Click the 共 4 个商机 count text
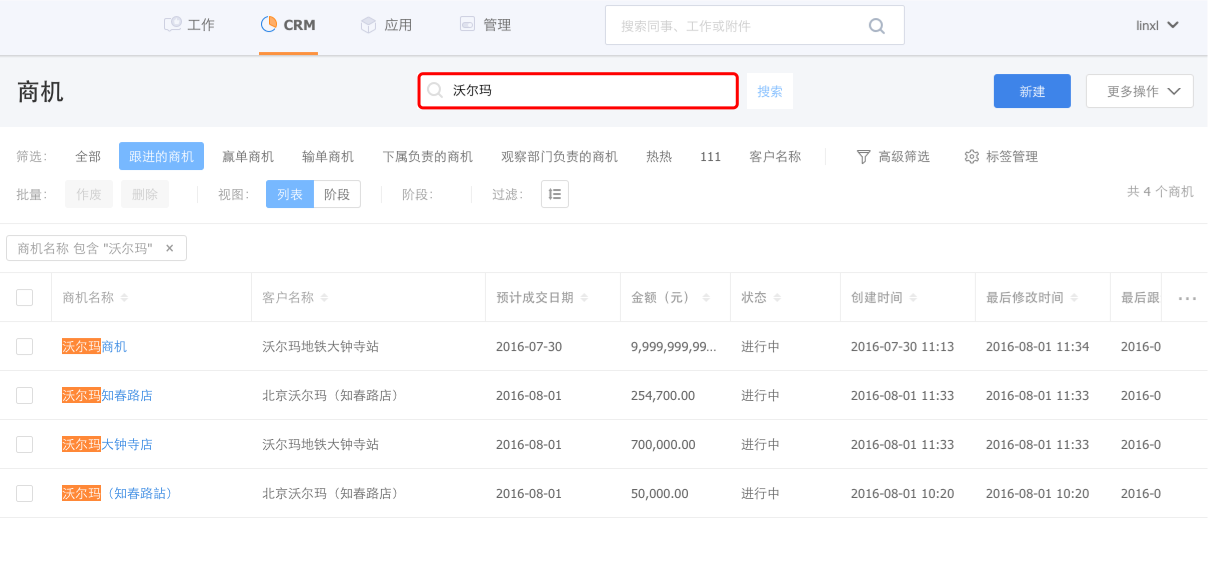This screenshot has height=572, width=1208. [1160, 192]
